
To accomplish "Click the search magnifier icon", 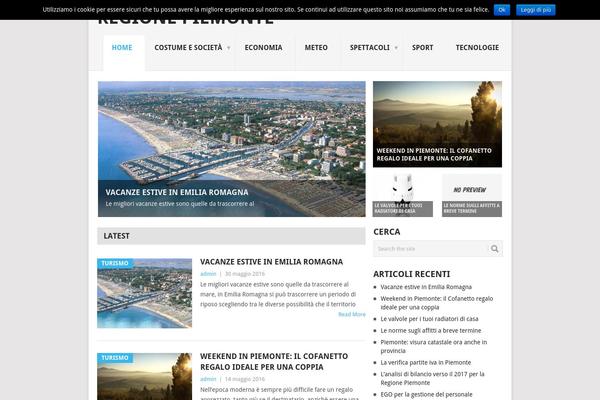I will coord(494,249).
